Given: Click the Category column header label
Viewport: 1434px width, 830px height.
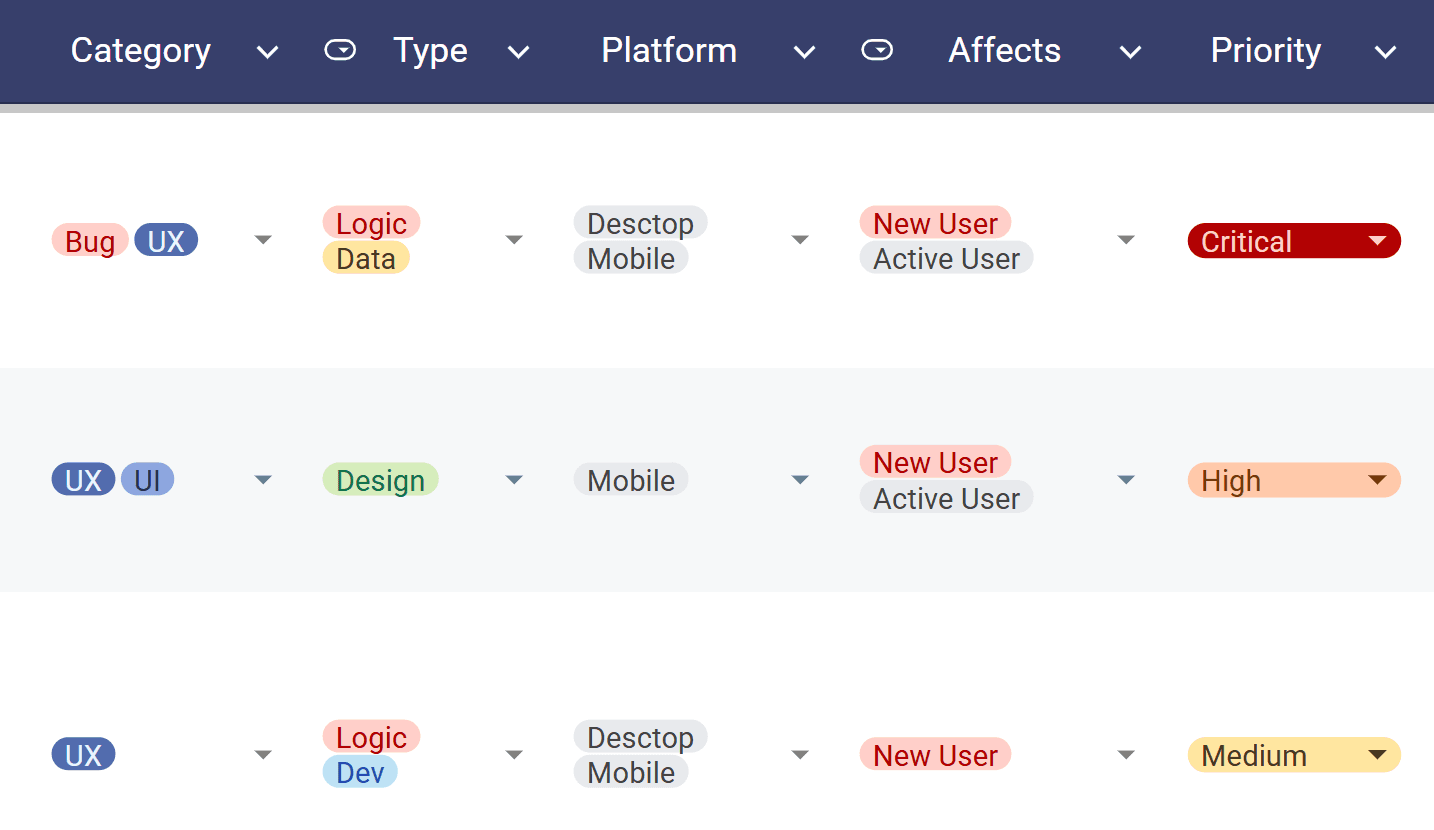Looking at the screenshot, I should pyautogui.click(x=141, y=51).
